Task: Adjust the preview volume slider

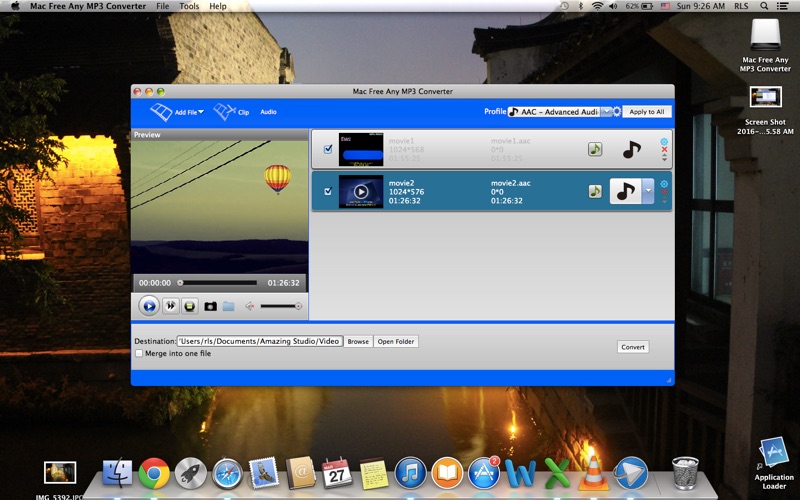Action: coord(281,306)
